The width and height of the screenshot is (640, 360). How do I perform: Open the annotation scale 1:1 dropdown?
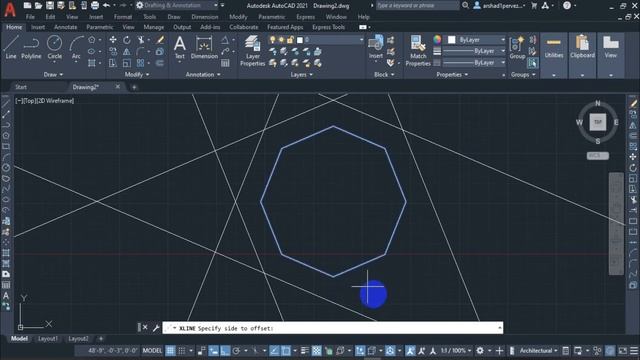[455, 351]
